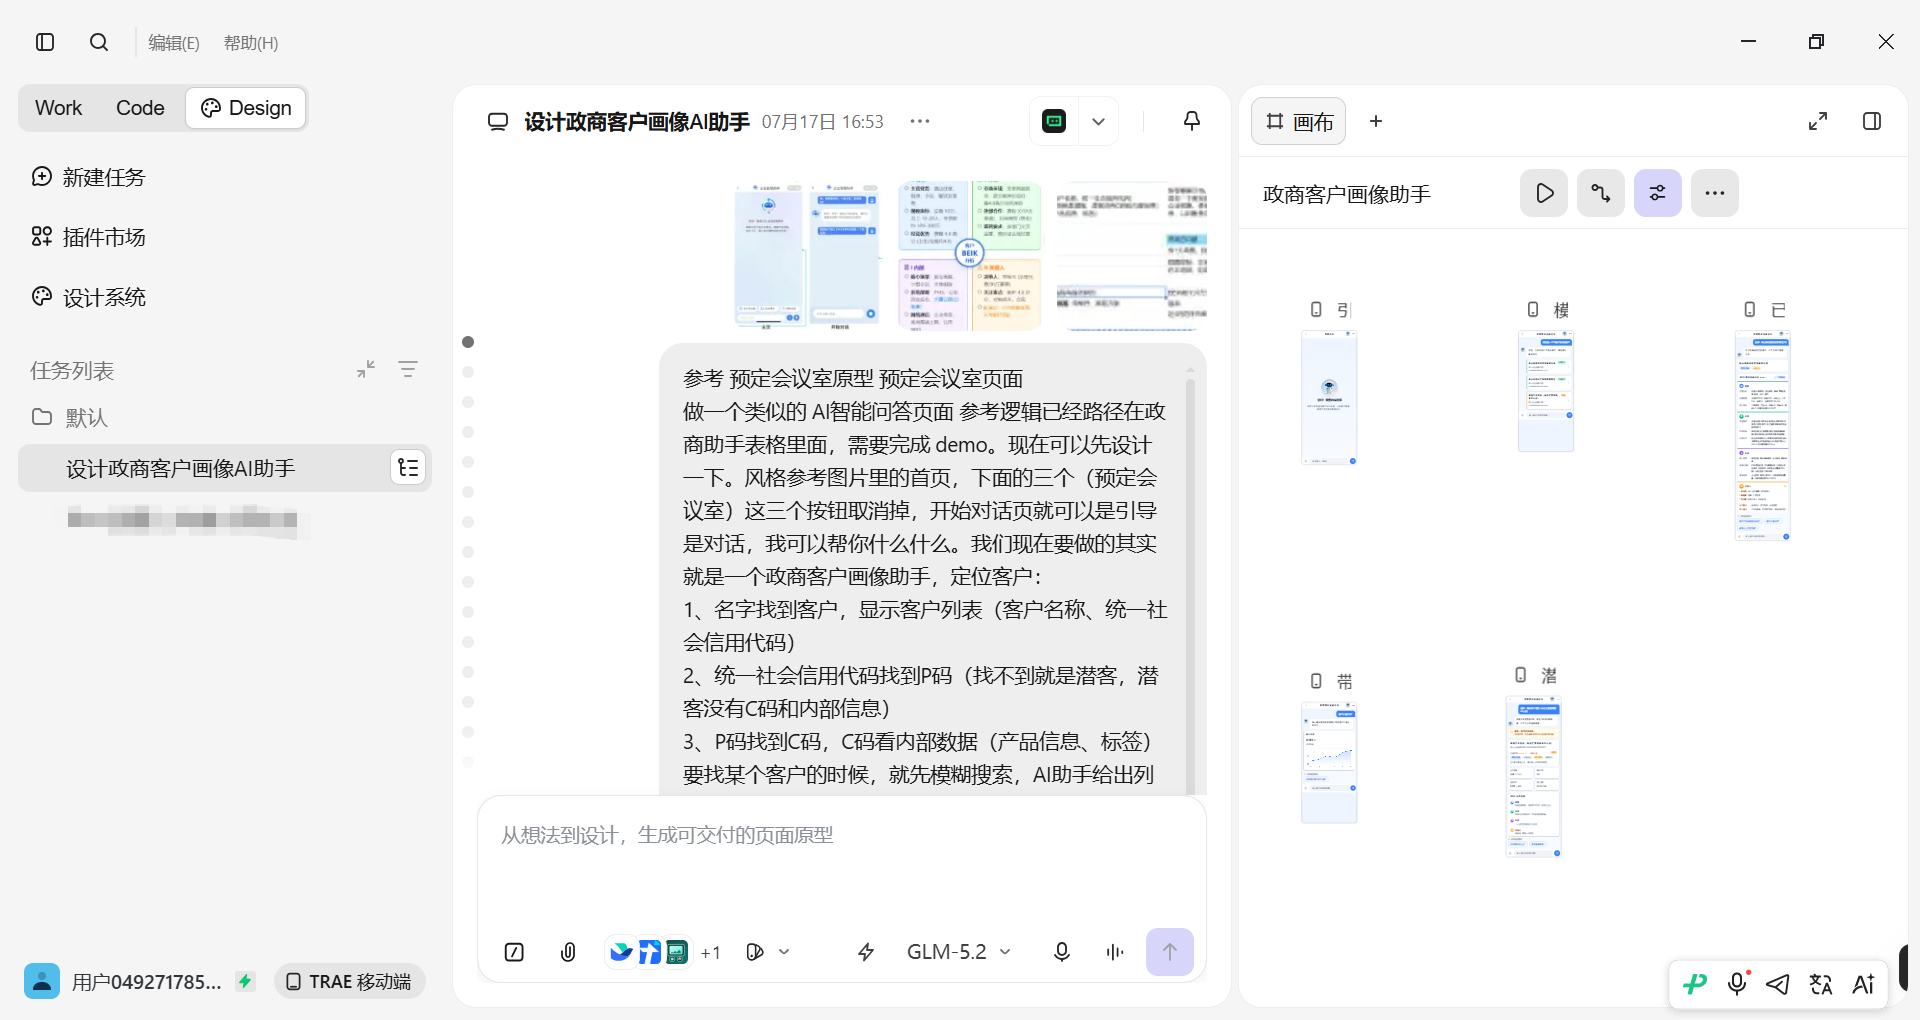The height and width of the screenshot is (1020, 1920).
Task: Add a new canvas tab with plus icon
Action: click(x=1376, y=121)
